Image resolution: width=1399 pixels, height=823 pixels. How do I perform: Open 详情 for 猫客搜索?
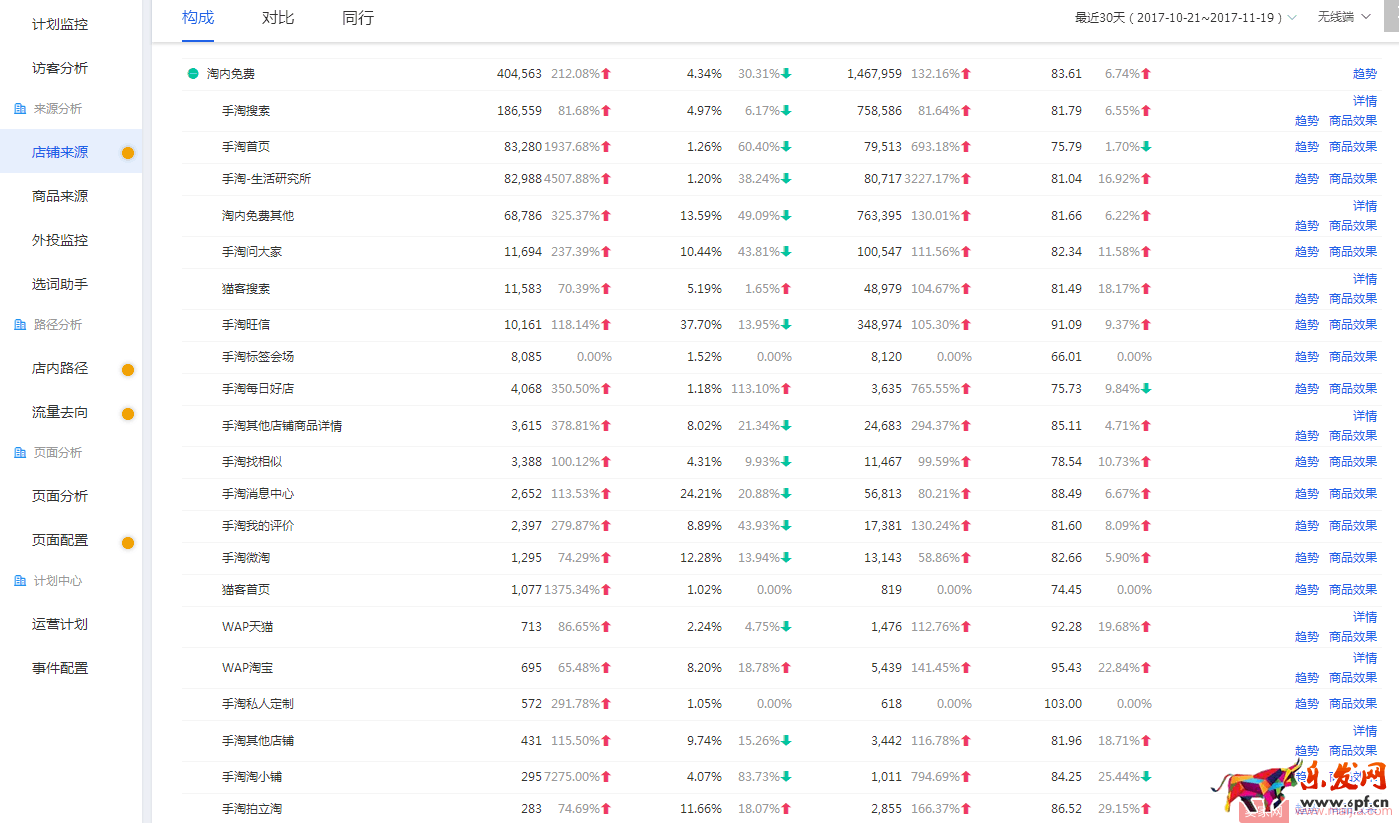(x=1364, y=279)
